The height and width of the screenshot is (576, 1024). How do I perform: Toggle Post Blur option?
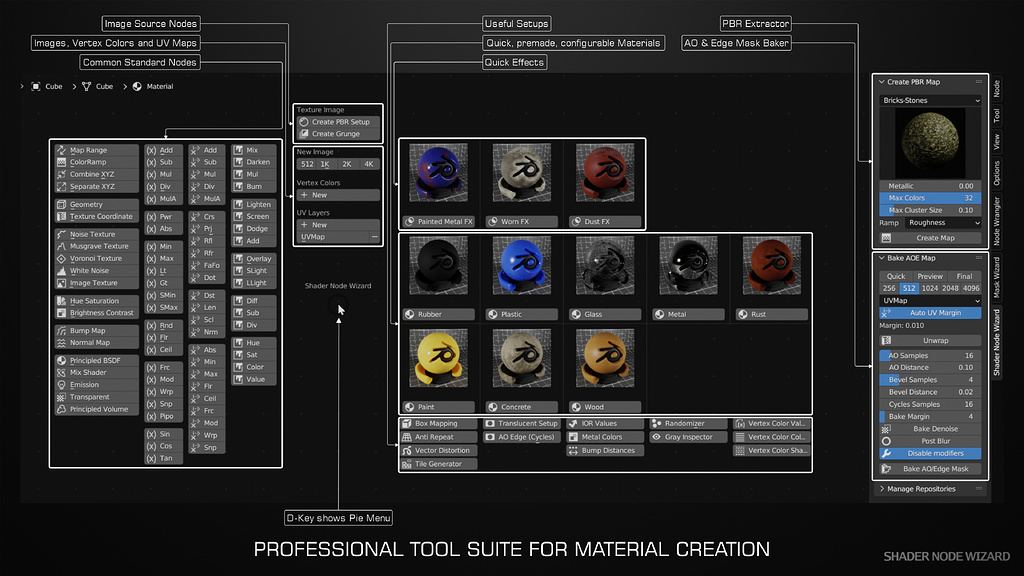coord(930,441)
